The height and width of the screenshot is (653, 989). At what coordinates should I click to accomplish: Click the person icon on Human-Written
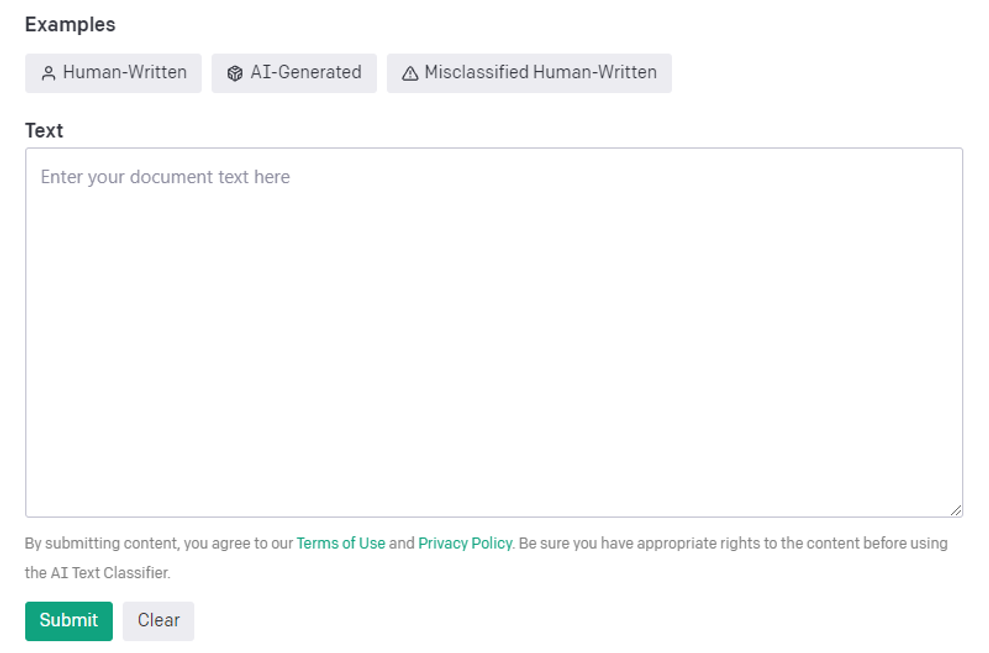pyautogui.click(x=48, y=73)
